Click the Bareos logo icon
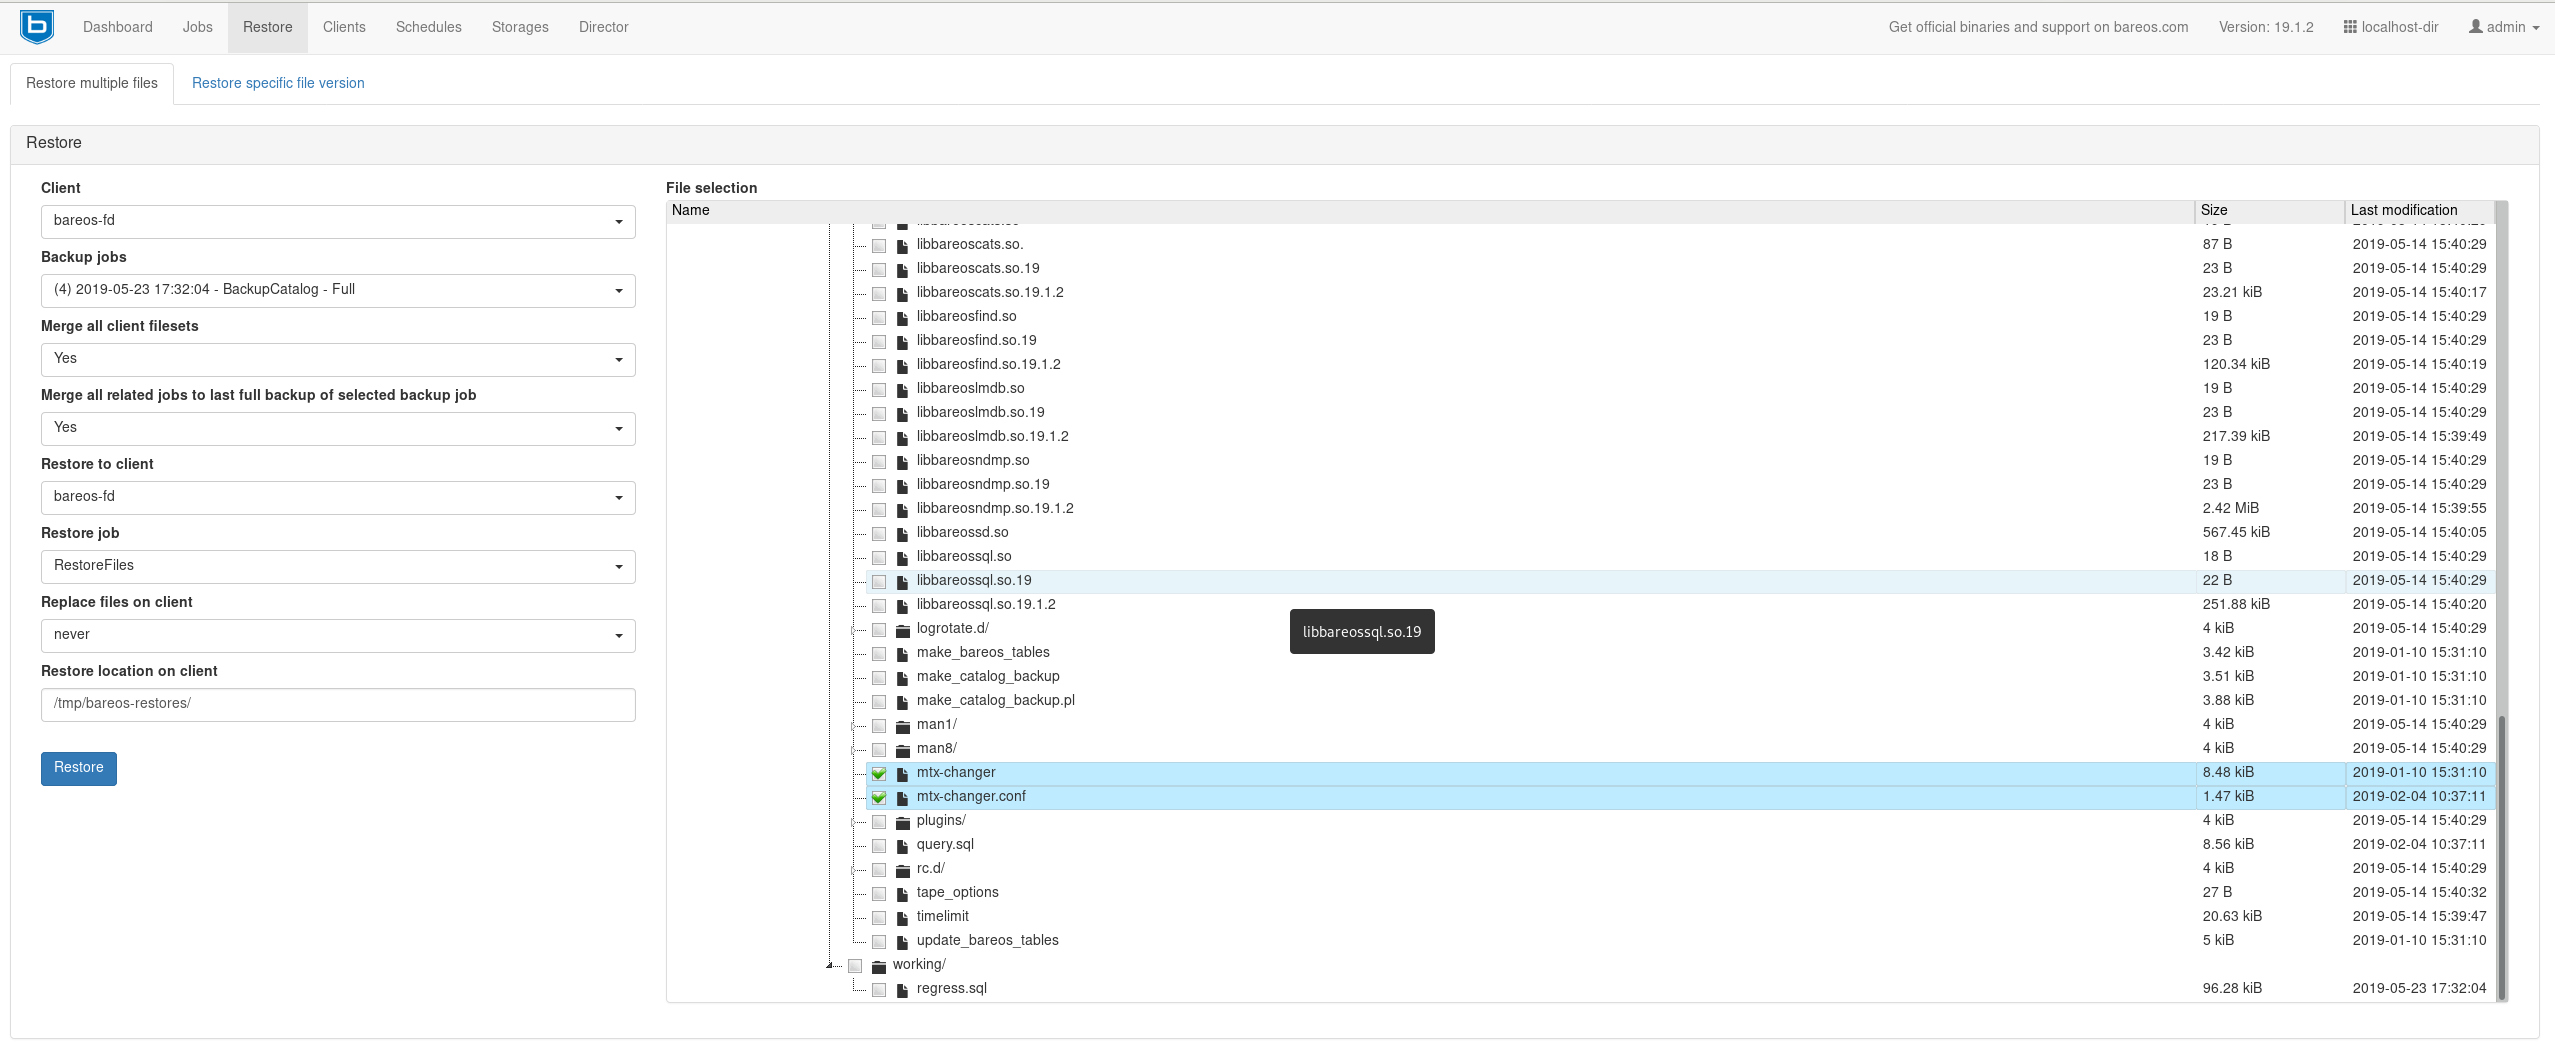 pyautogui.click(x=36, y=26)
